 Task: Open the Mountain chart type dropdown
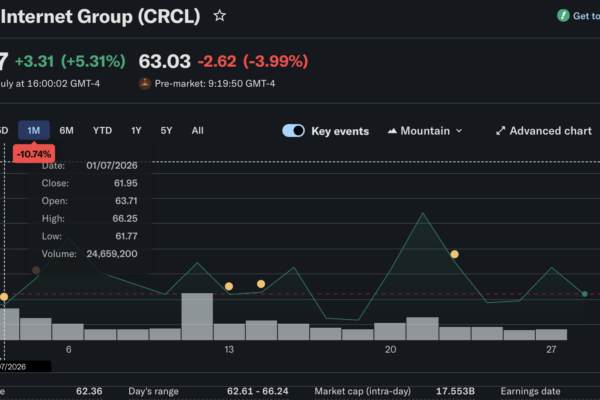point(425,131)
